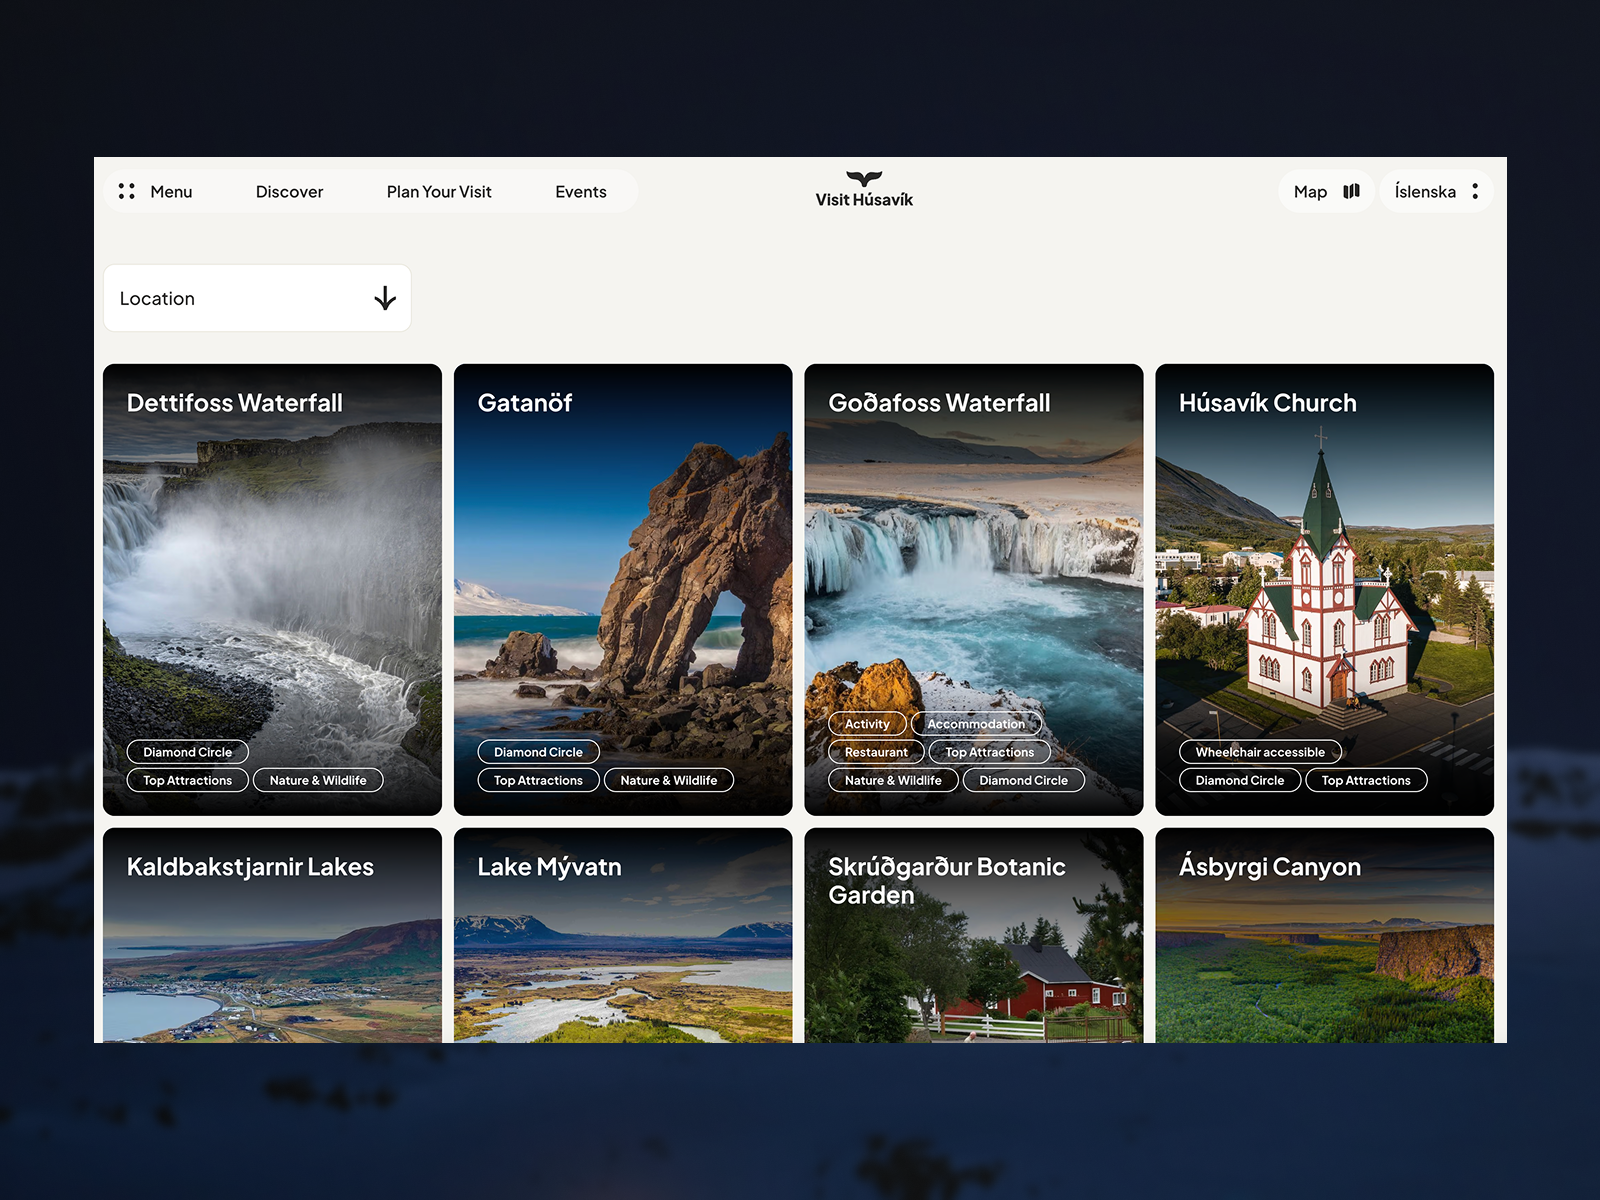Go to the Events page
Image resolution: width=1600 pixels, height=1200 pixels.
point(581,192)
